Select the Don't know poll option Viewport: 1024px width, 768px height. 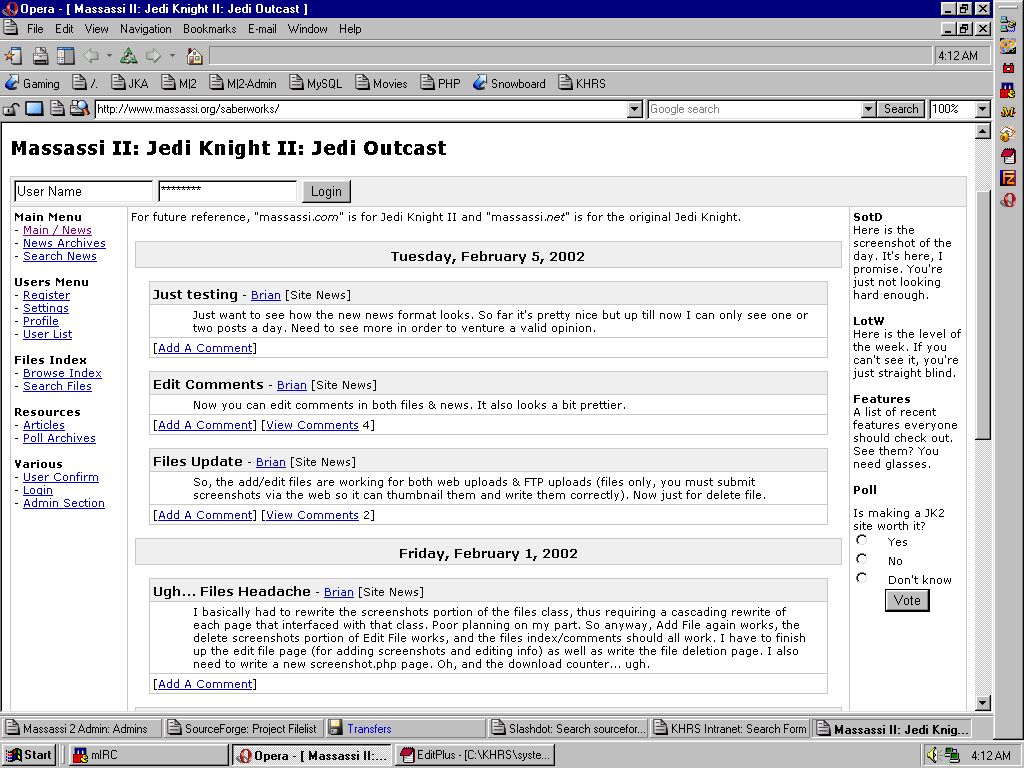(862, 578)
